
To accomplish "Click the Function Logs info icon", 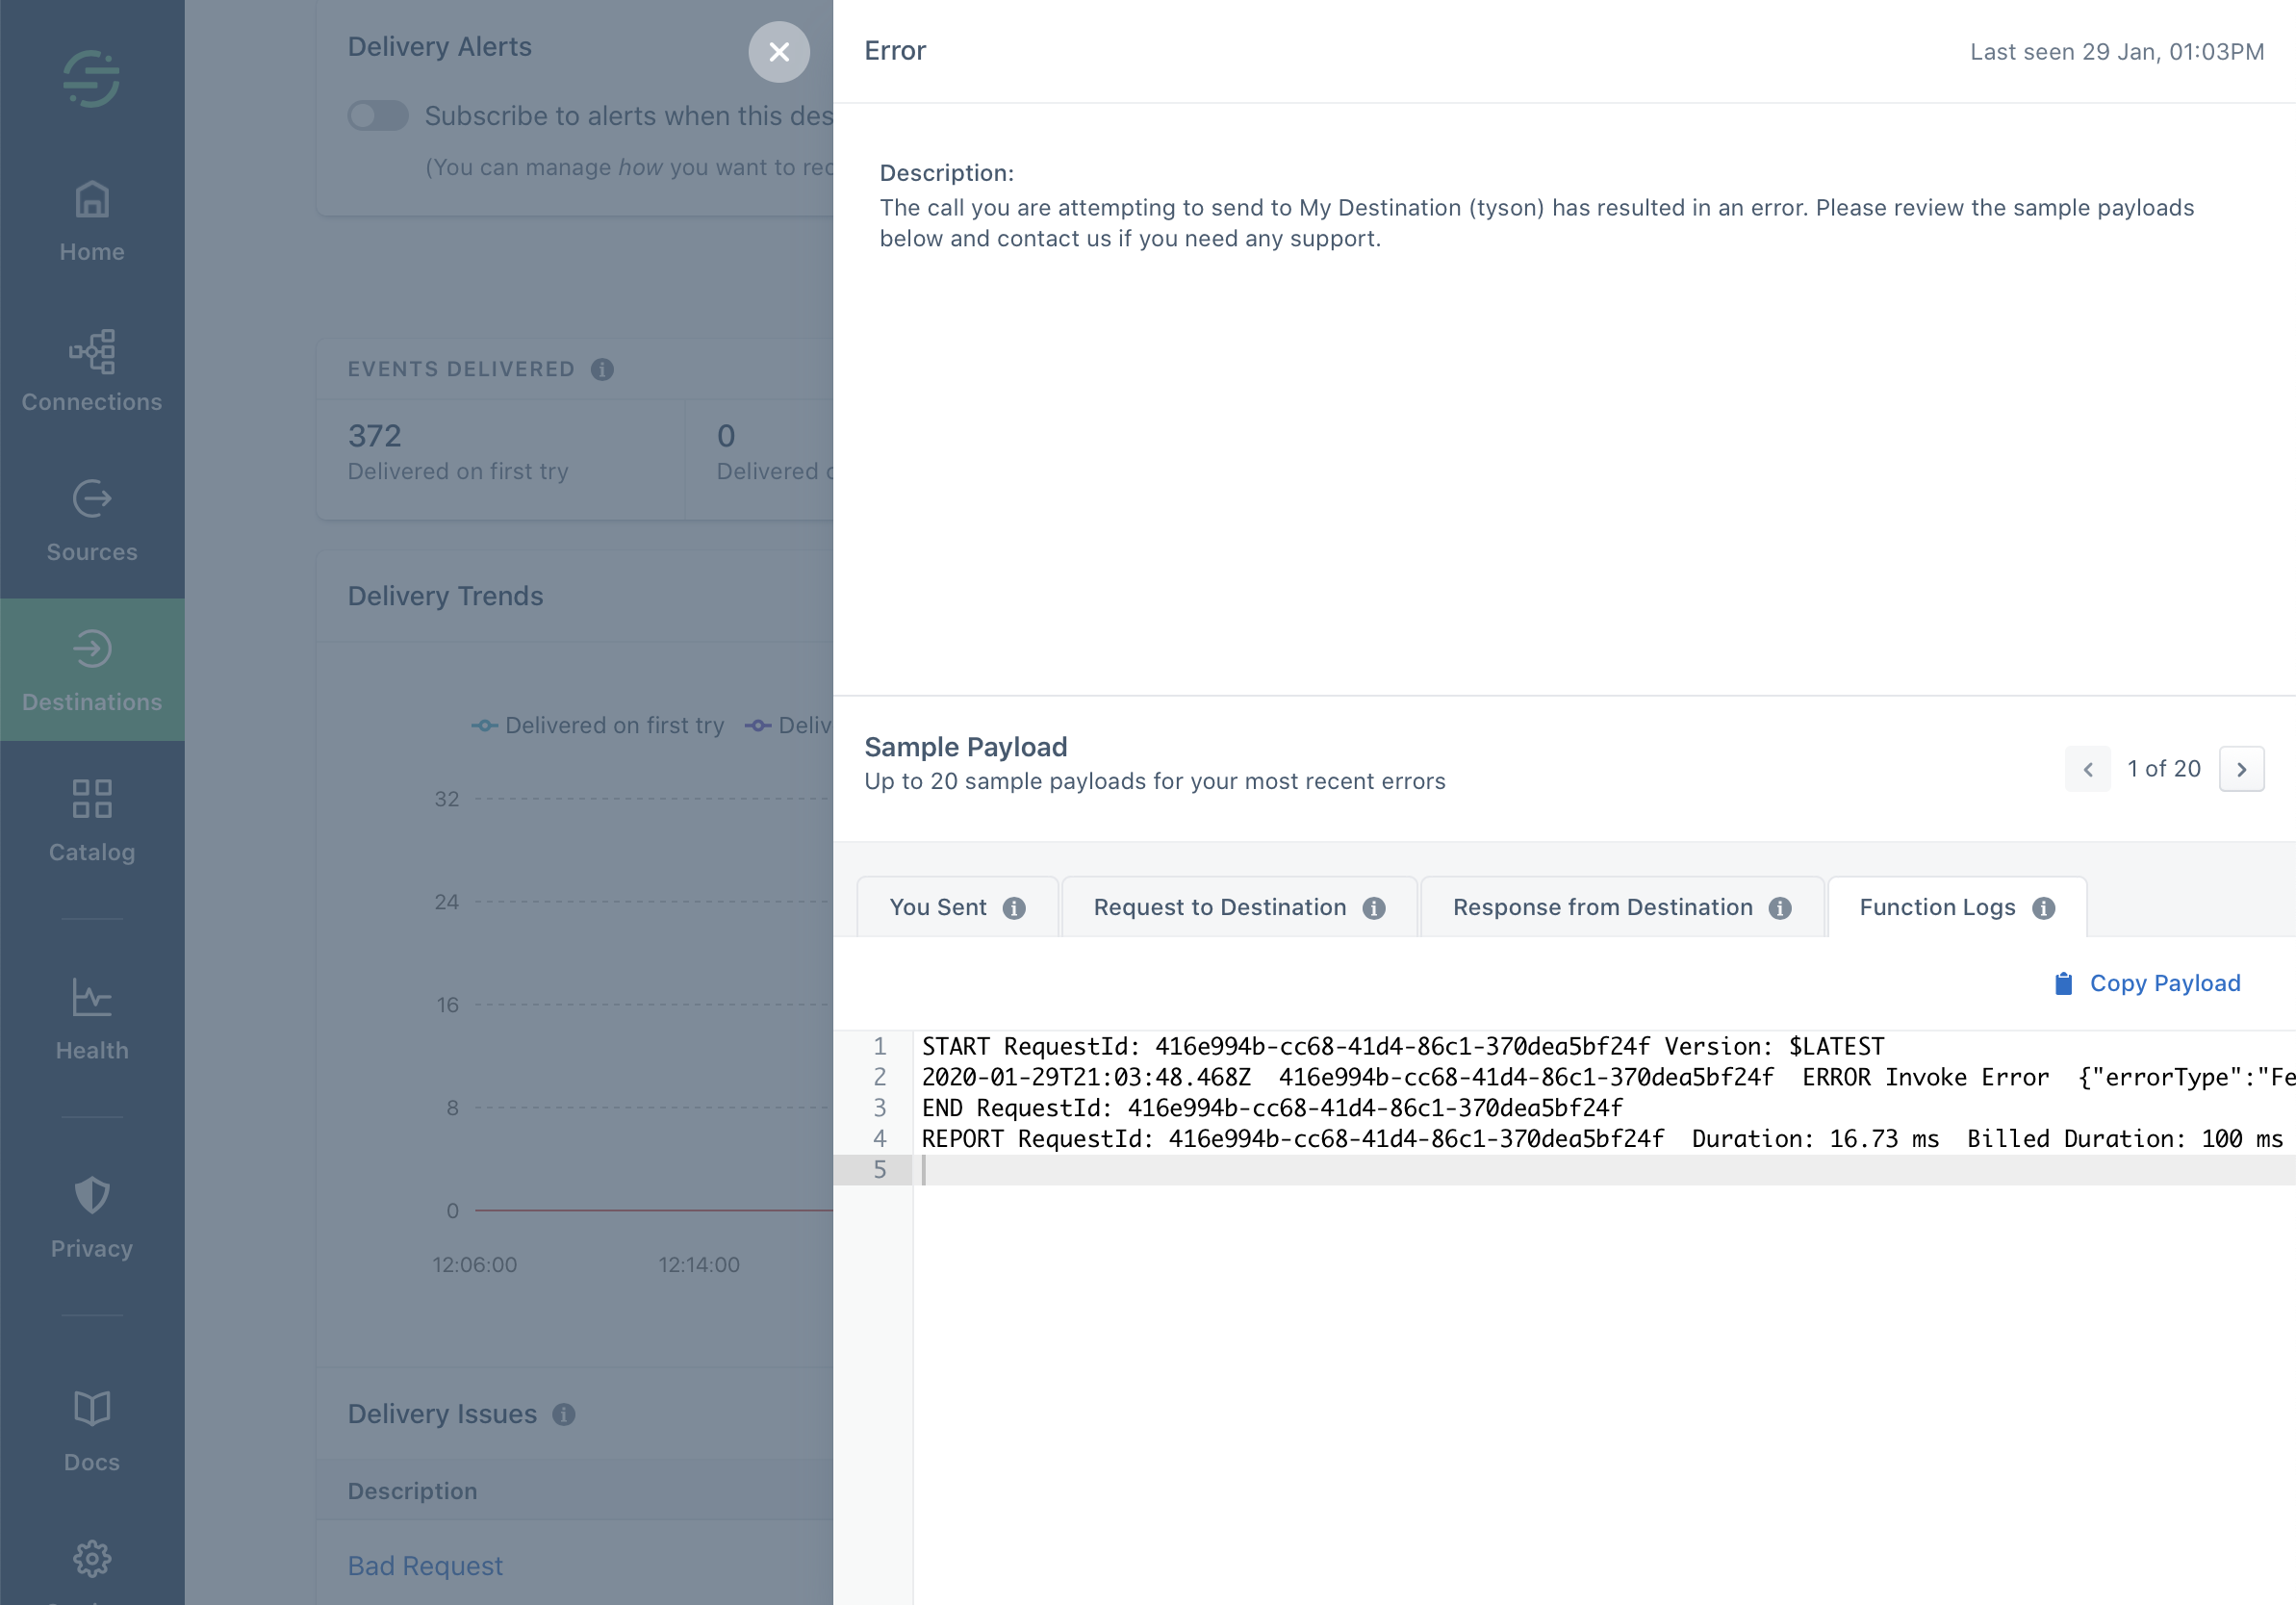I will (2043, 908).
